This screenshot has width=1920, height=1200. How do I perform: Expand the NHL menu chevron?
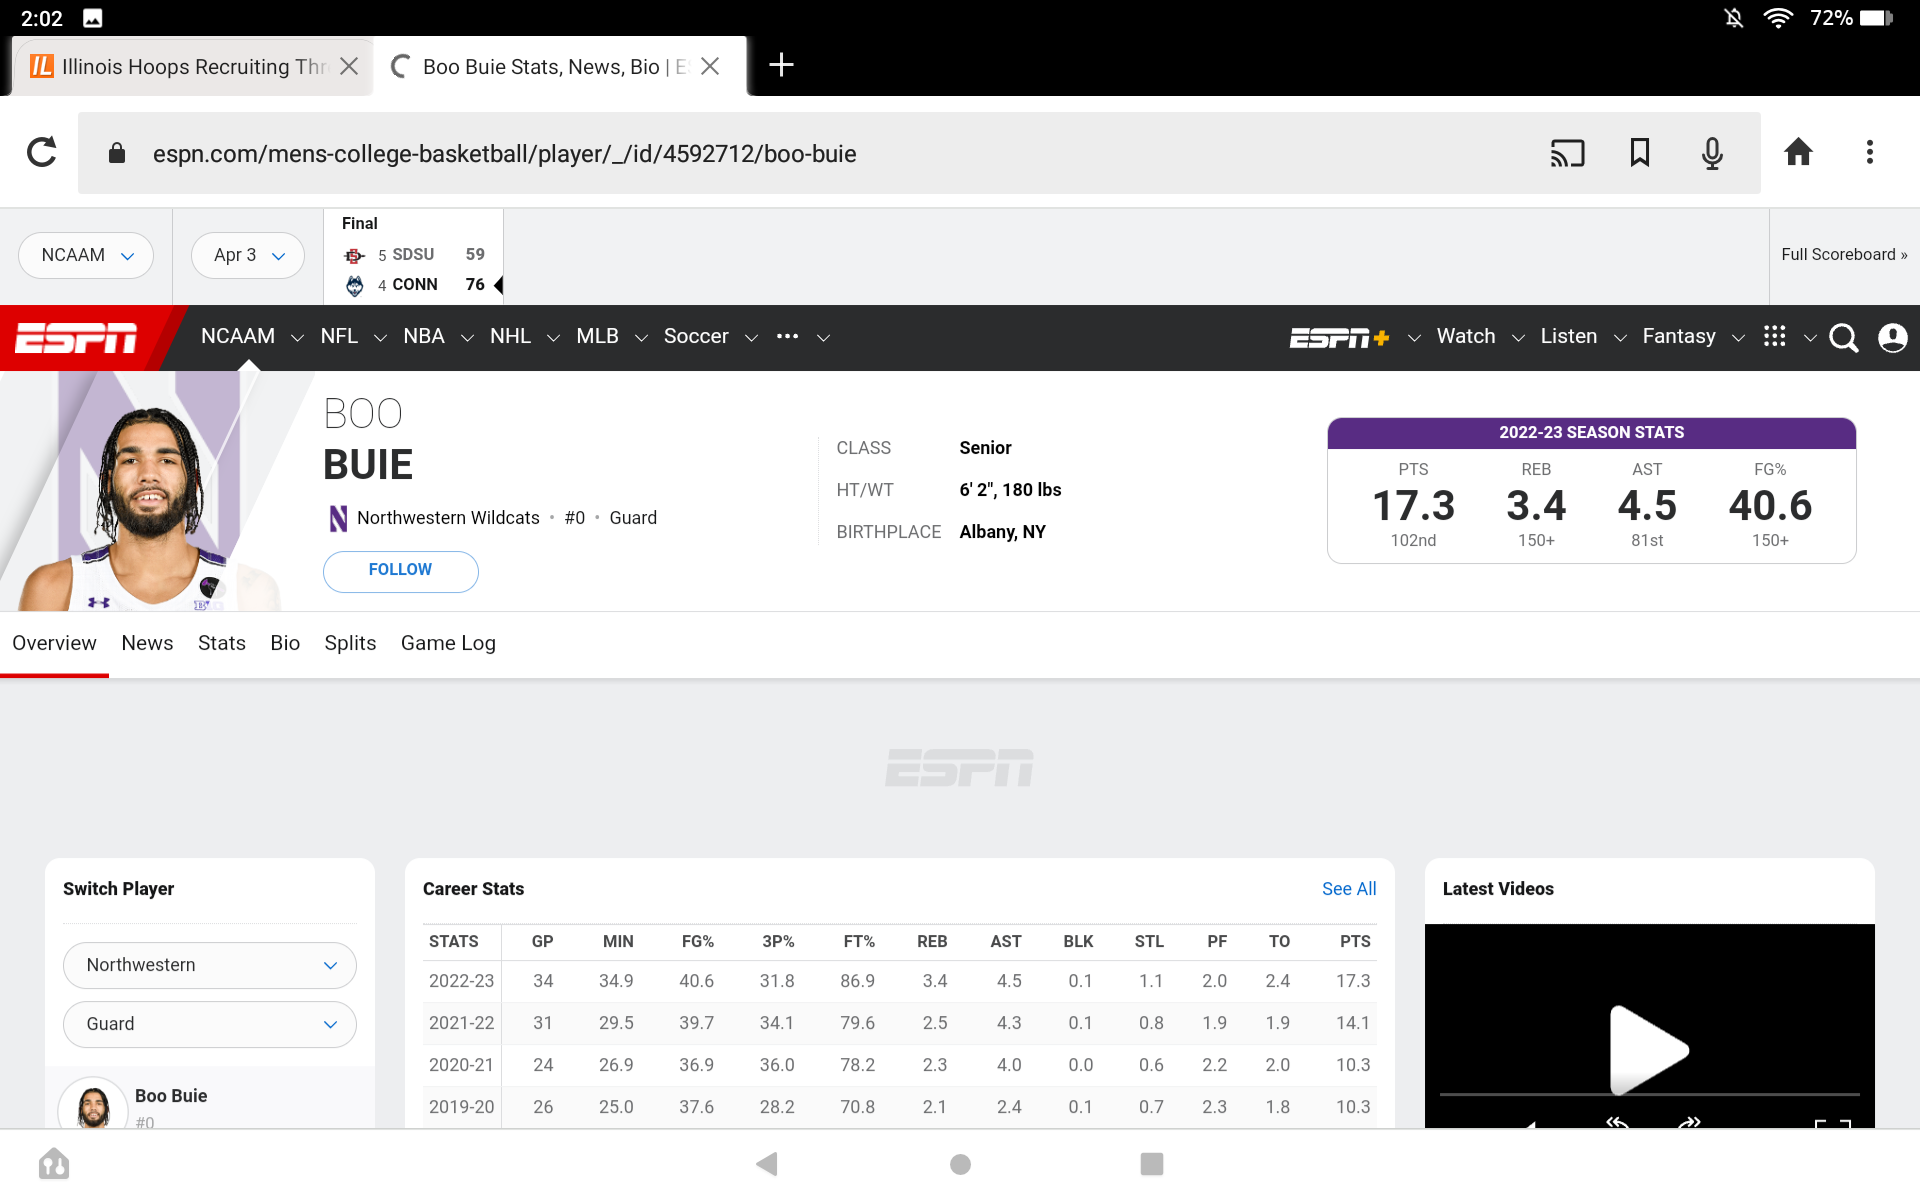[x=553, y=338]
